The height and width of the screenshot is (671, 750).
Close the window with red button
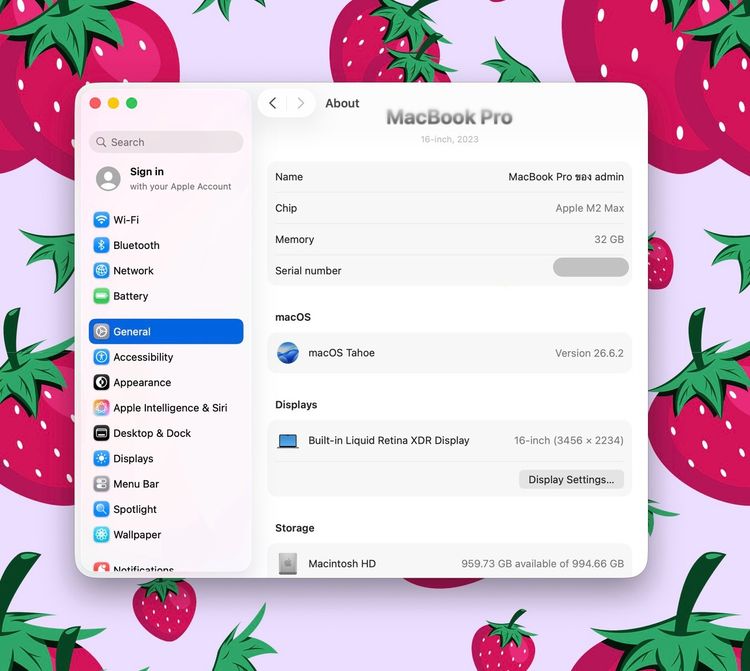(x=95, y=103)
